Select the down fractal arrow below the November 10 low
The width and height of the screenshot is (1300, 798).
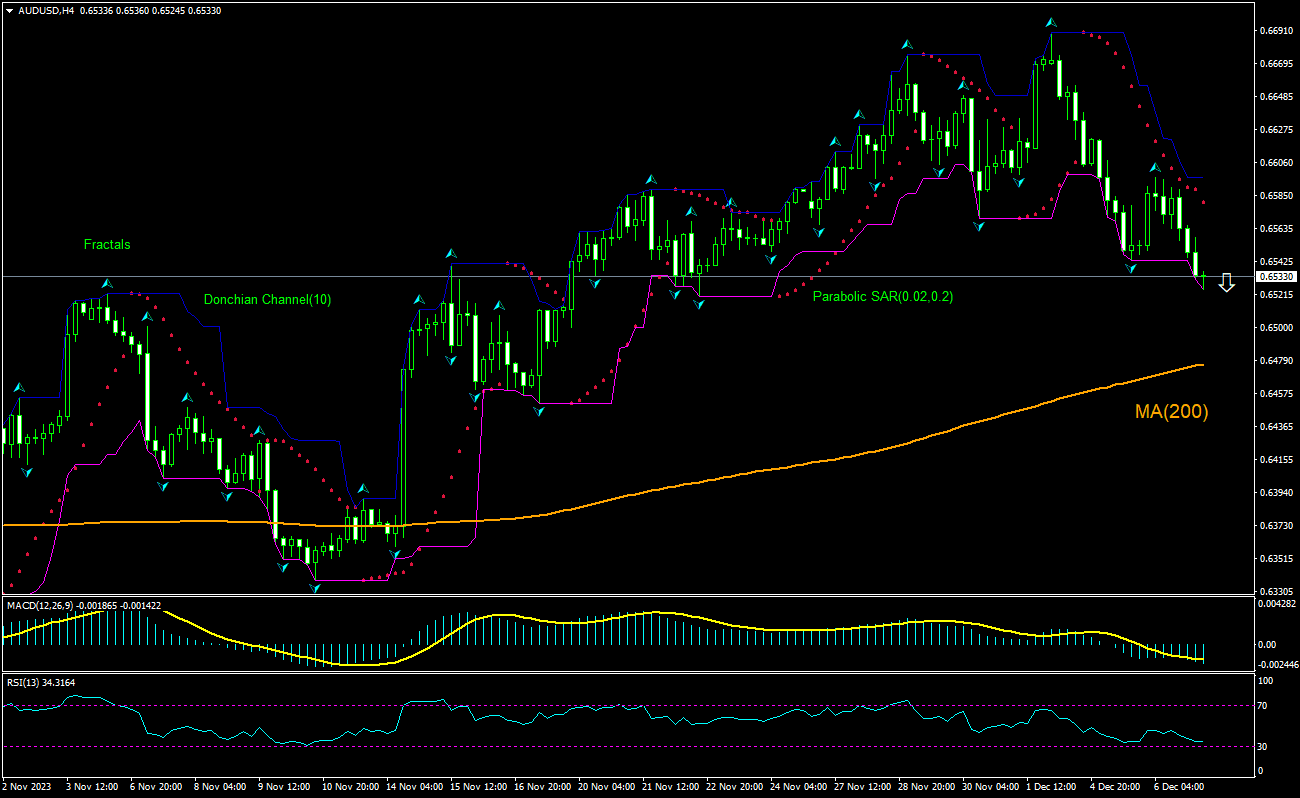315,589
